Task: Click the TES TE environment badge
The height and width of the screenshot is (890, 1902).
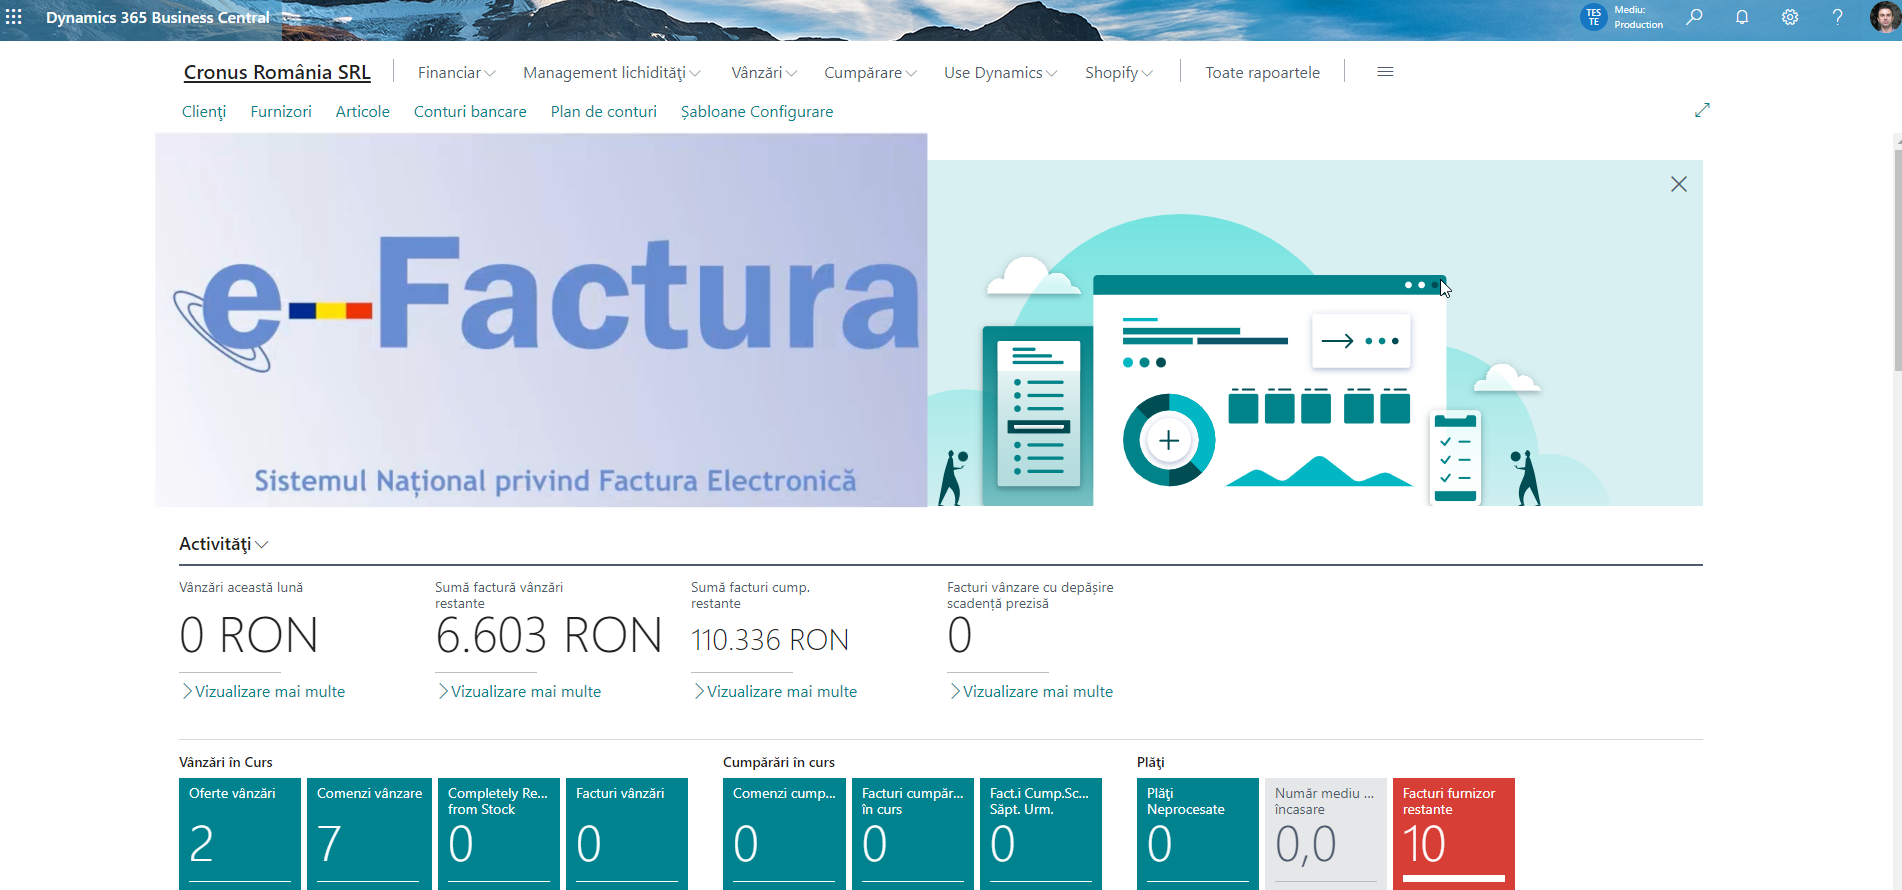Action: [1593, 17]
